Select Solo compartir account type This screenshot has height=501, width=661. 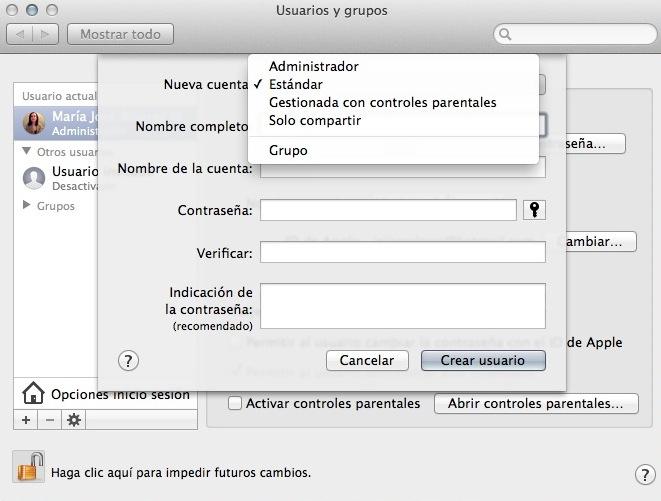pyautogui.click(x=315, y=120)
